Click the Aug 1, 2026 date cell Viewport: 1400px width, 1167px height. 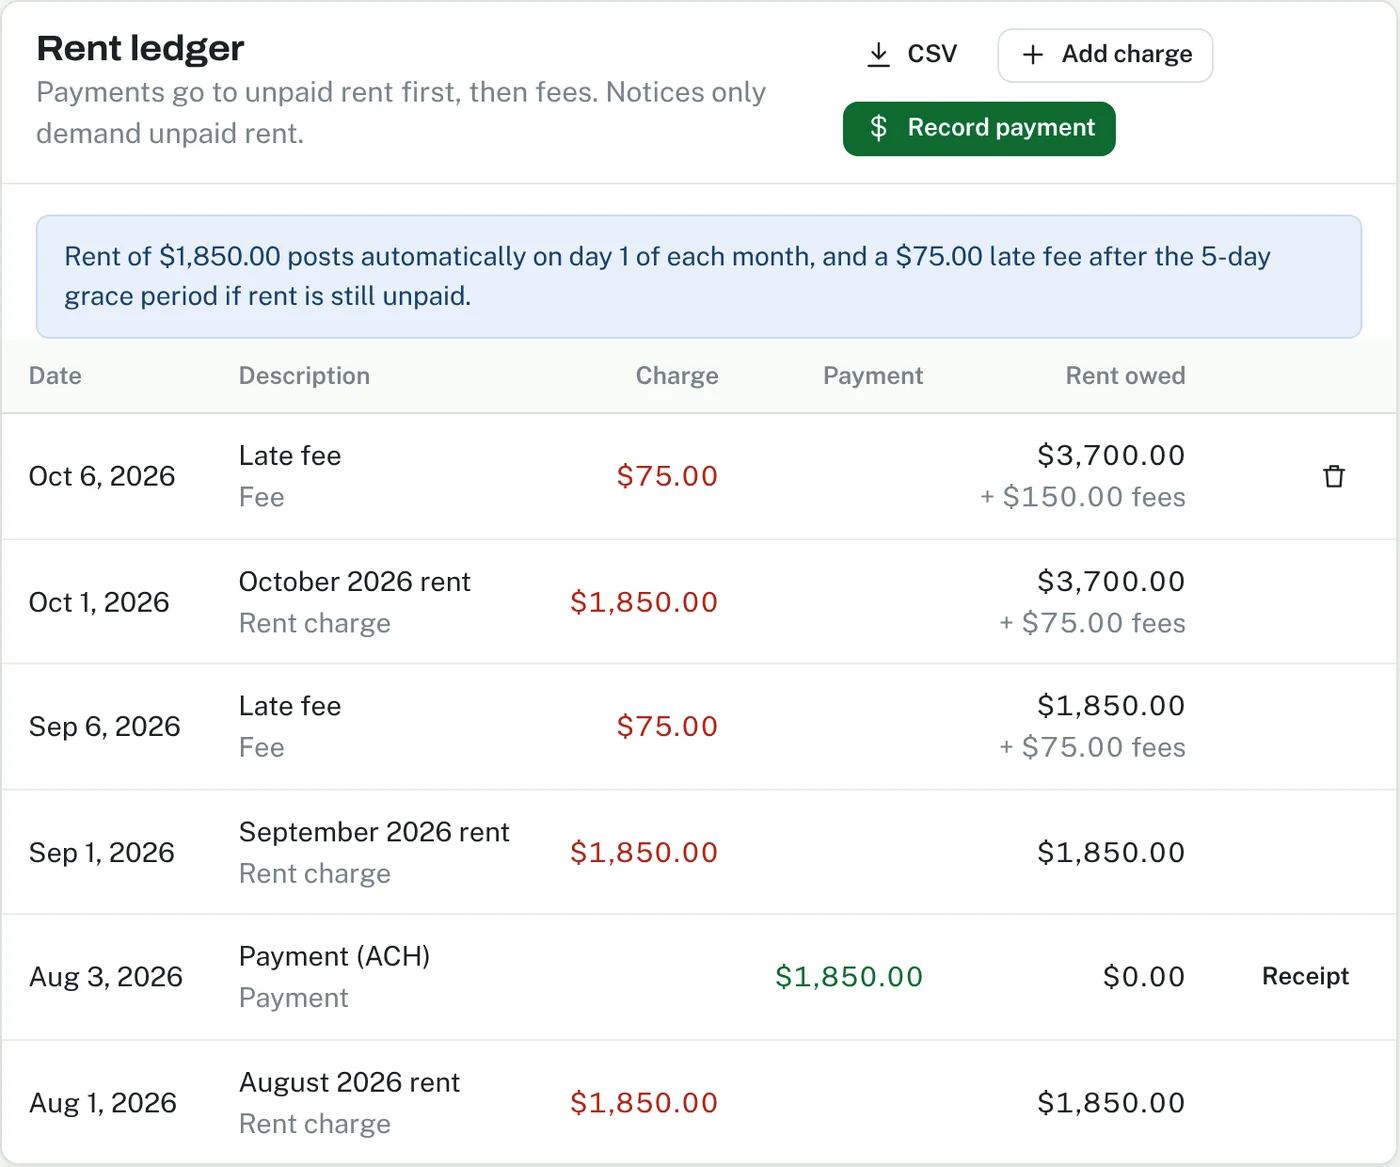pyautogui.click(x=103, y=1102)
